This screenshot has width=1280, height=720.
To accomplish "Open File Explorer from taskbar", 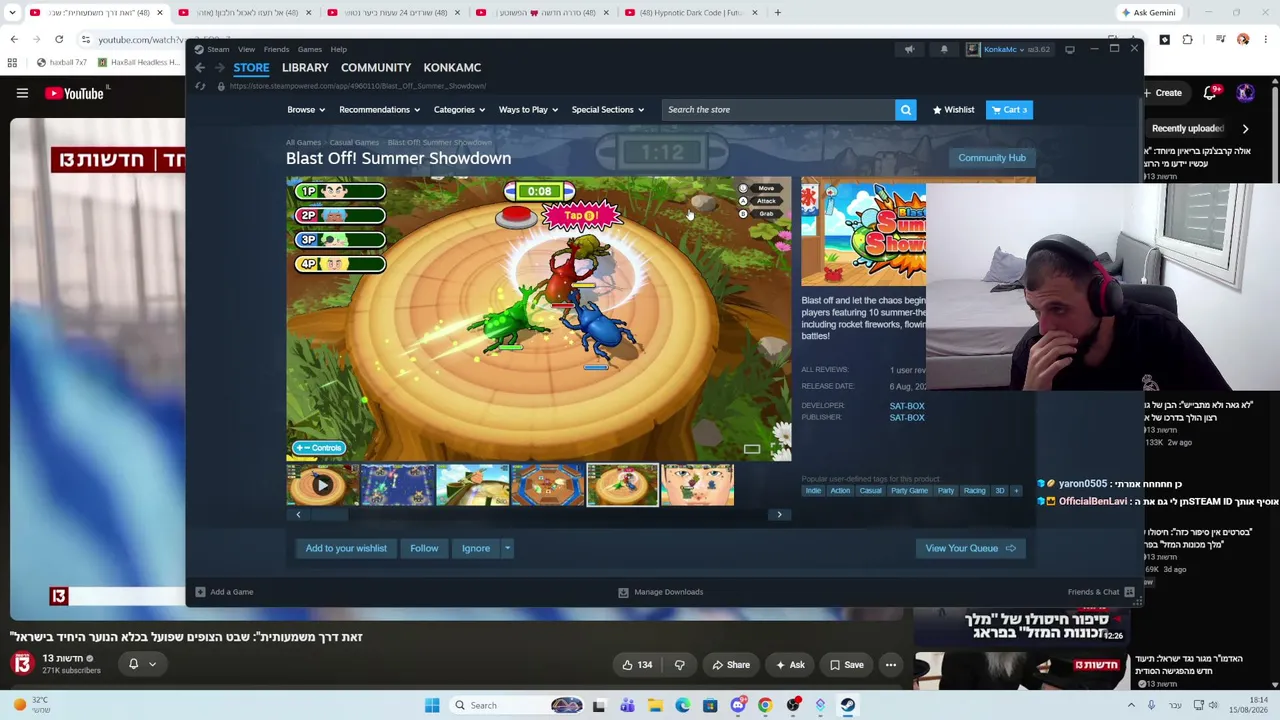I will [x=655, y=706].
